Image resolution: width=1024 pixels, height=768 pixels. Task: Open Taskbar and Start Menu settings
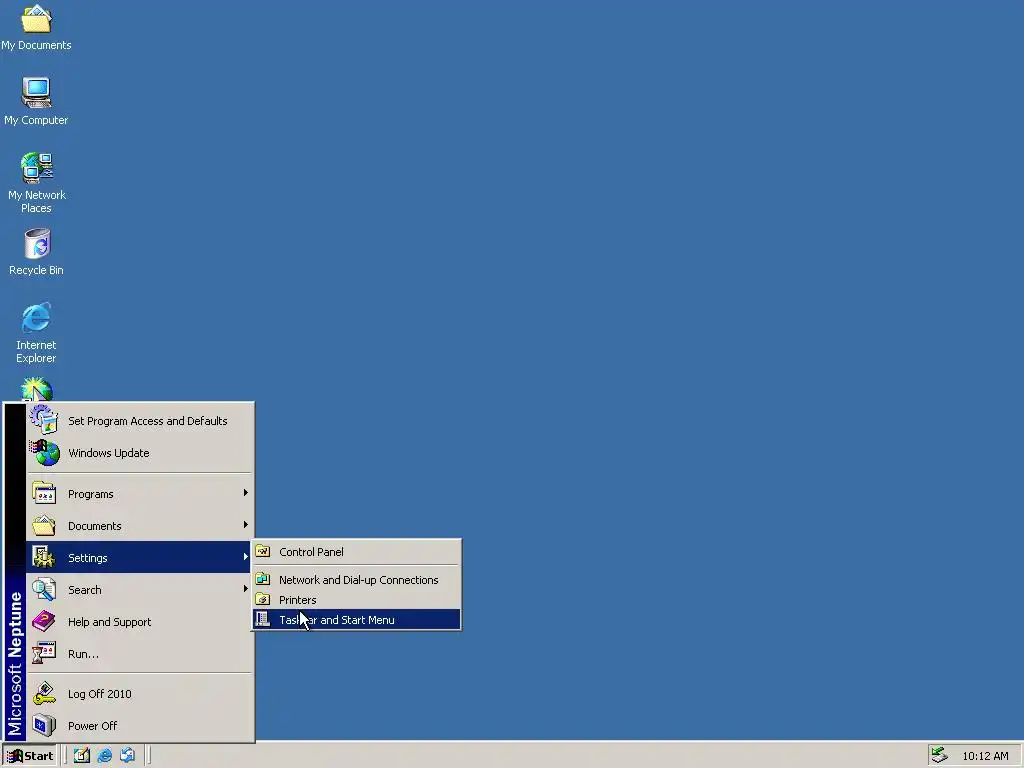(x=357, y=620)
